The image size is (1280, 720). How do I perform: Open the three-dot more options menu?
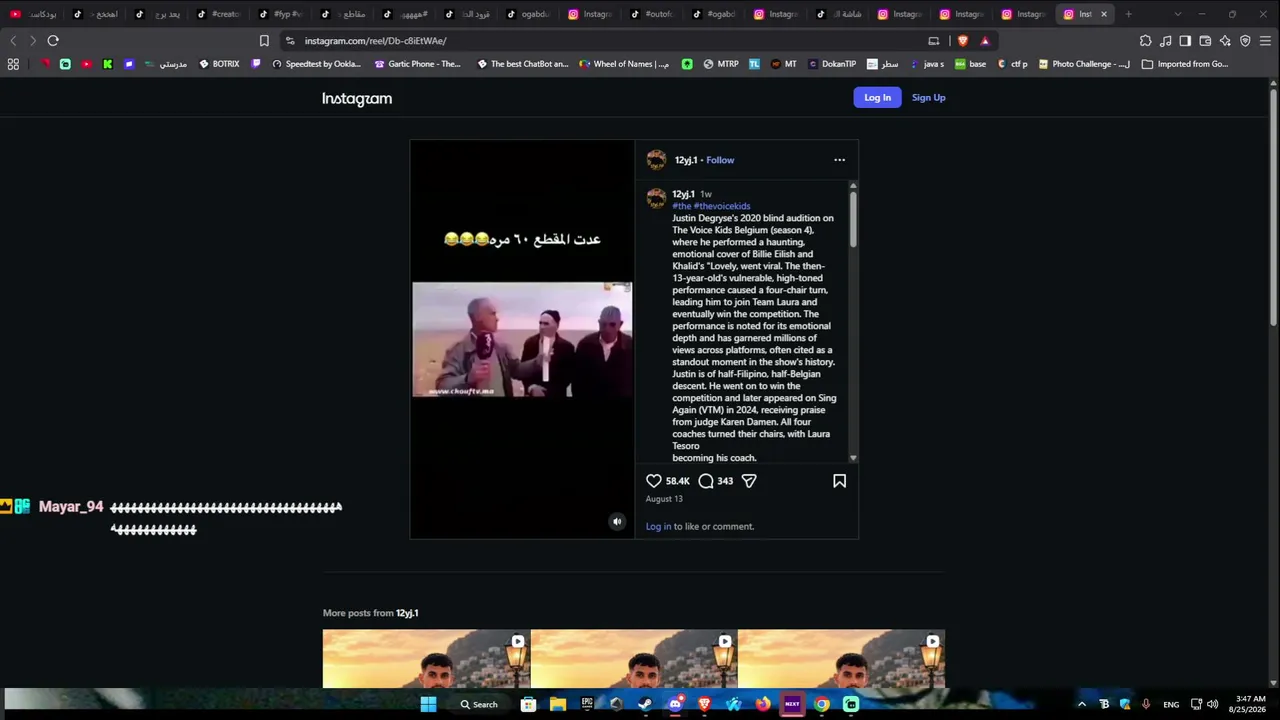840,160
